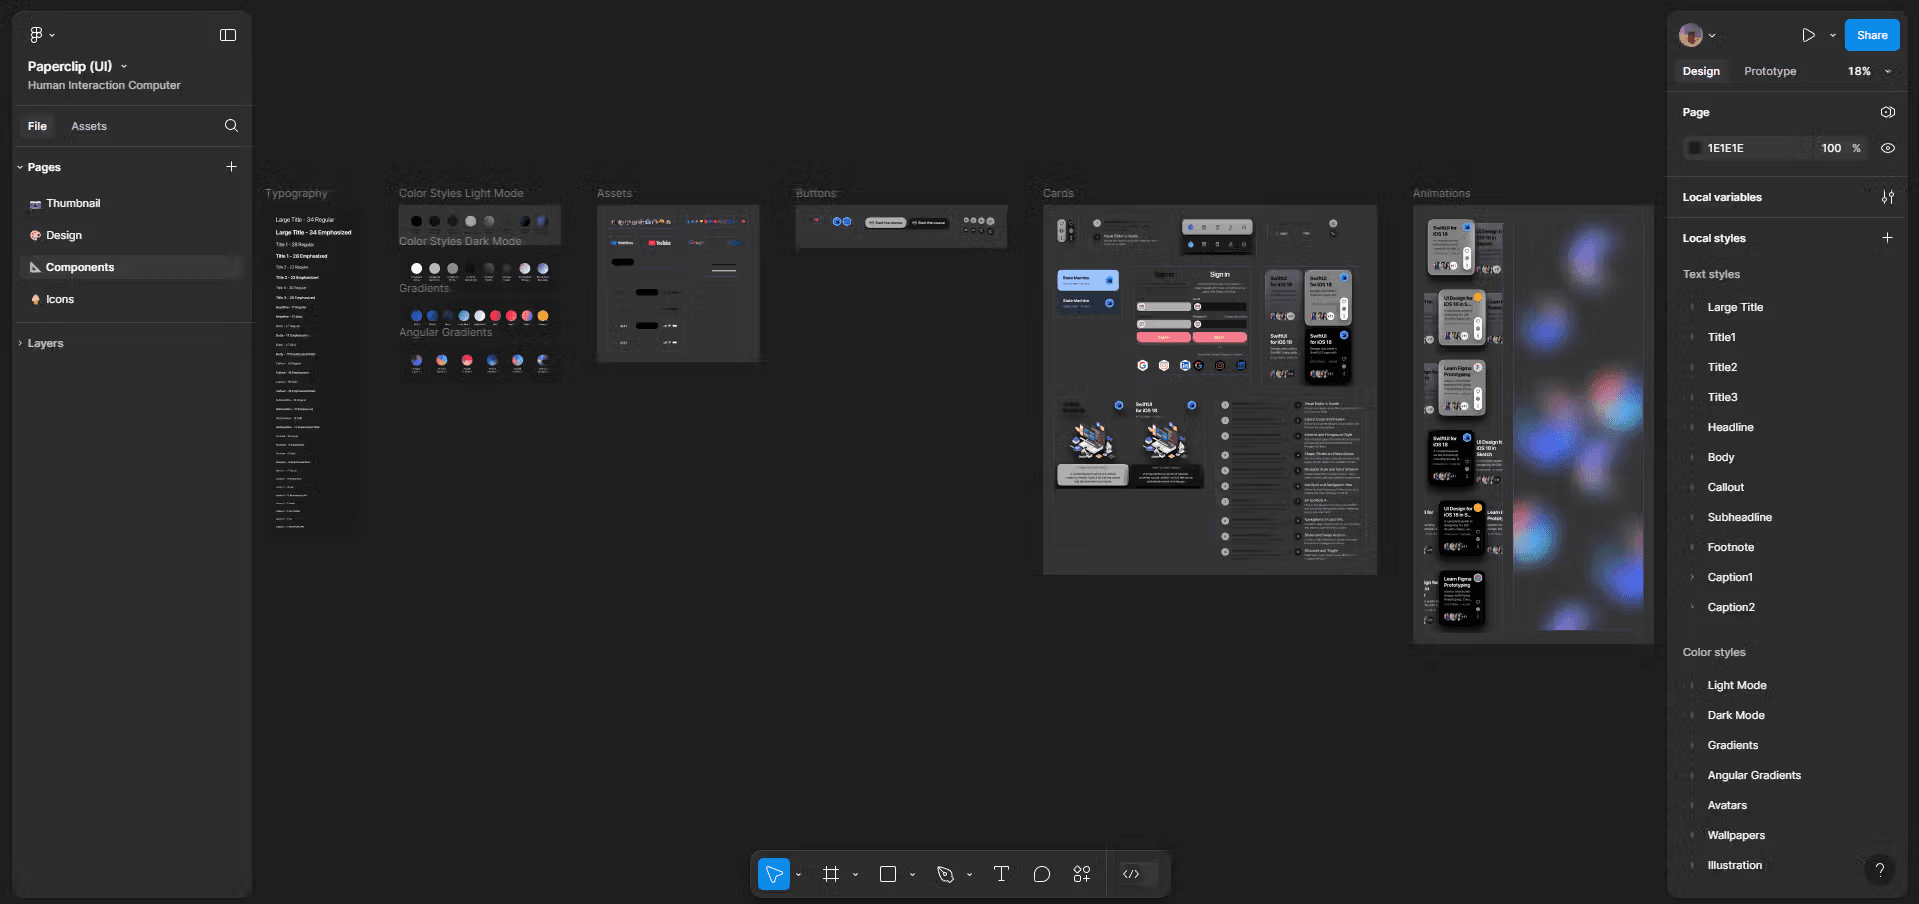1919x904 pixels.
Task: Select the Text tool
Action: (x=1001, y=875)
